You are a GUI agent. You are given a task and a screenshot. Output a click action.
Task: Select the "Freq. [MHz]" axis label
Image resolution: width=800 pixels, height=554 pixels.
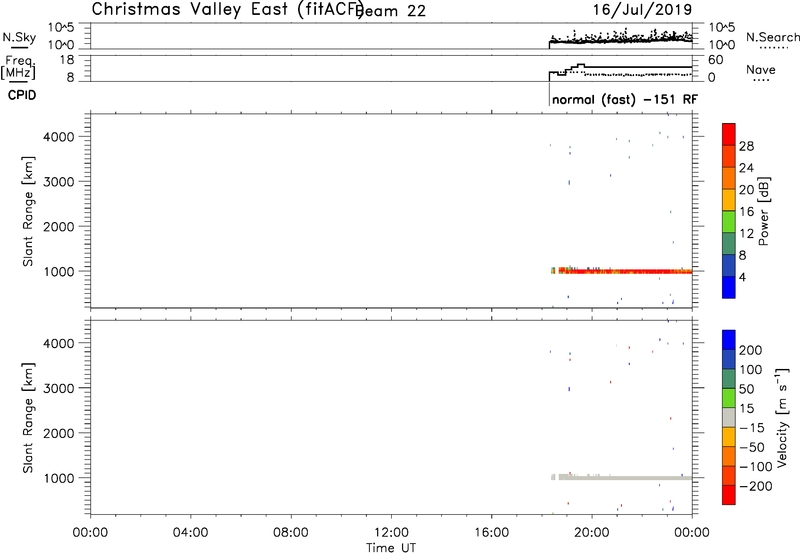point(20,67)
